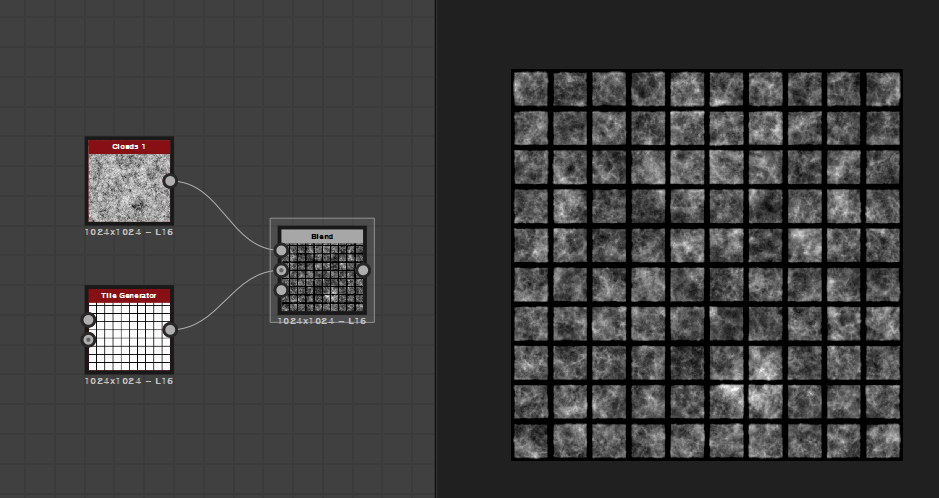This screenshot has width=939, height=498.
Task: Click the Tile Generator top input connector
Action: click(89, 320)
